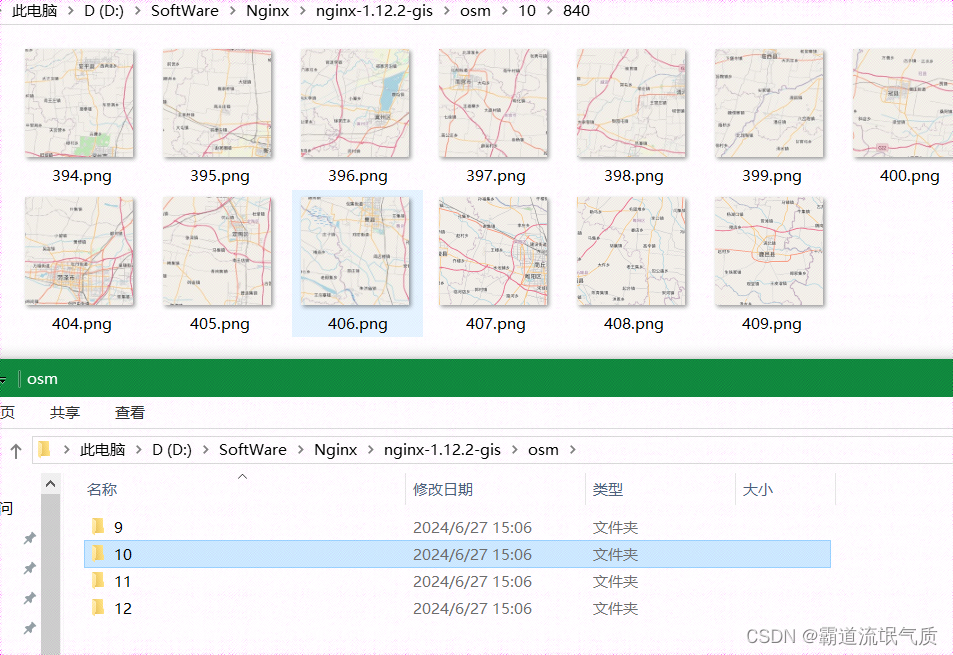Click the sidebar scrollbar up arrow
The height and width of the screenshot is (655, 953).
[50, 483]
